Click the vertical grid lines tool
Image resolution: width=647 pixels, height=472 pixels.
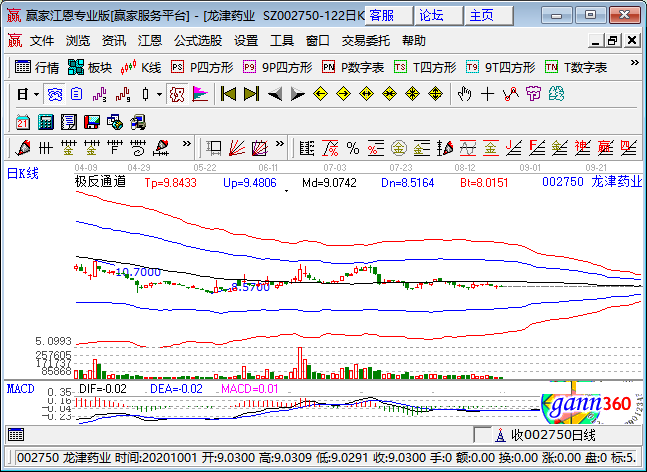(x=46, y=148)
